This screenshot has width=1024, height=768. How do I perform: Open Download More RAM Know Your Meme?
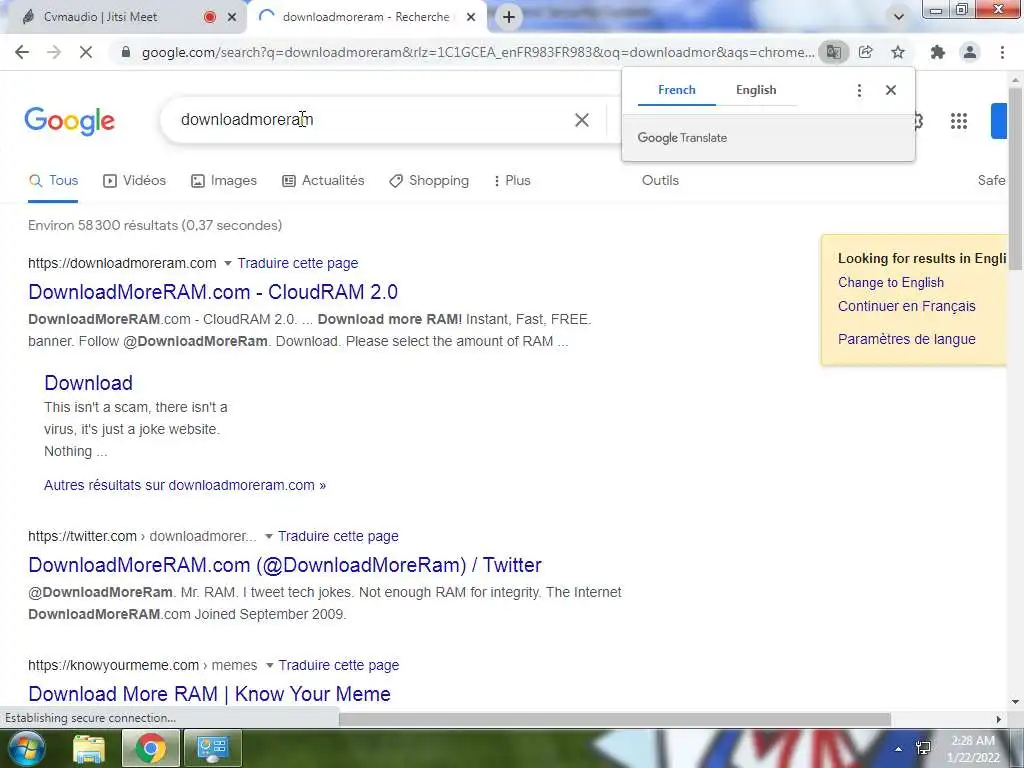click(x=209, y=694)
